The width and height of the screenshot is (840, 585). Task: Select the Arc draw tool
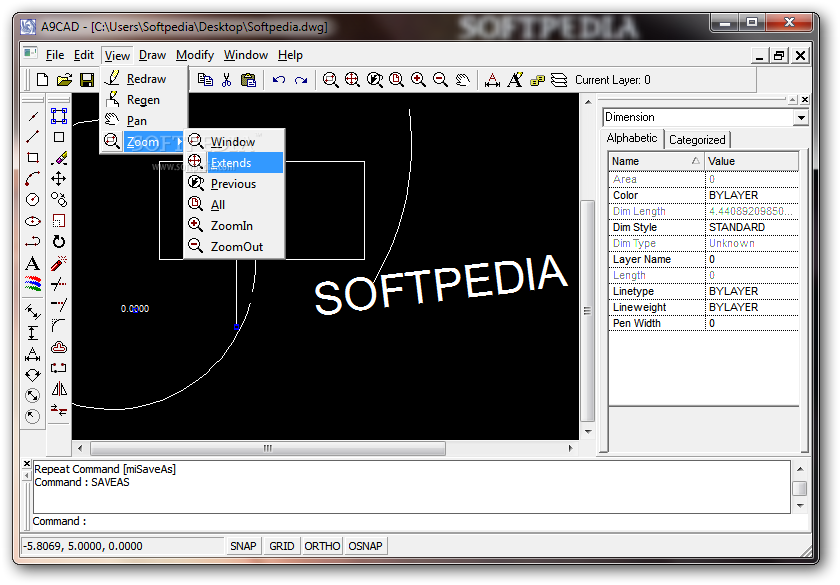tap(33, 178)
